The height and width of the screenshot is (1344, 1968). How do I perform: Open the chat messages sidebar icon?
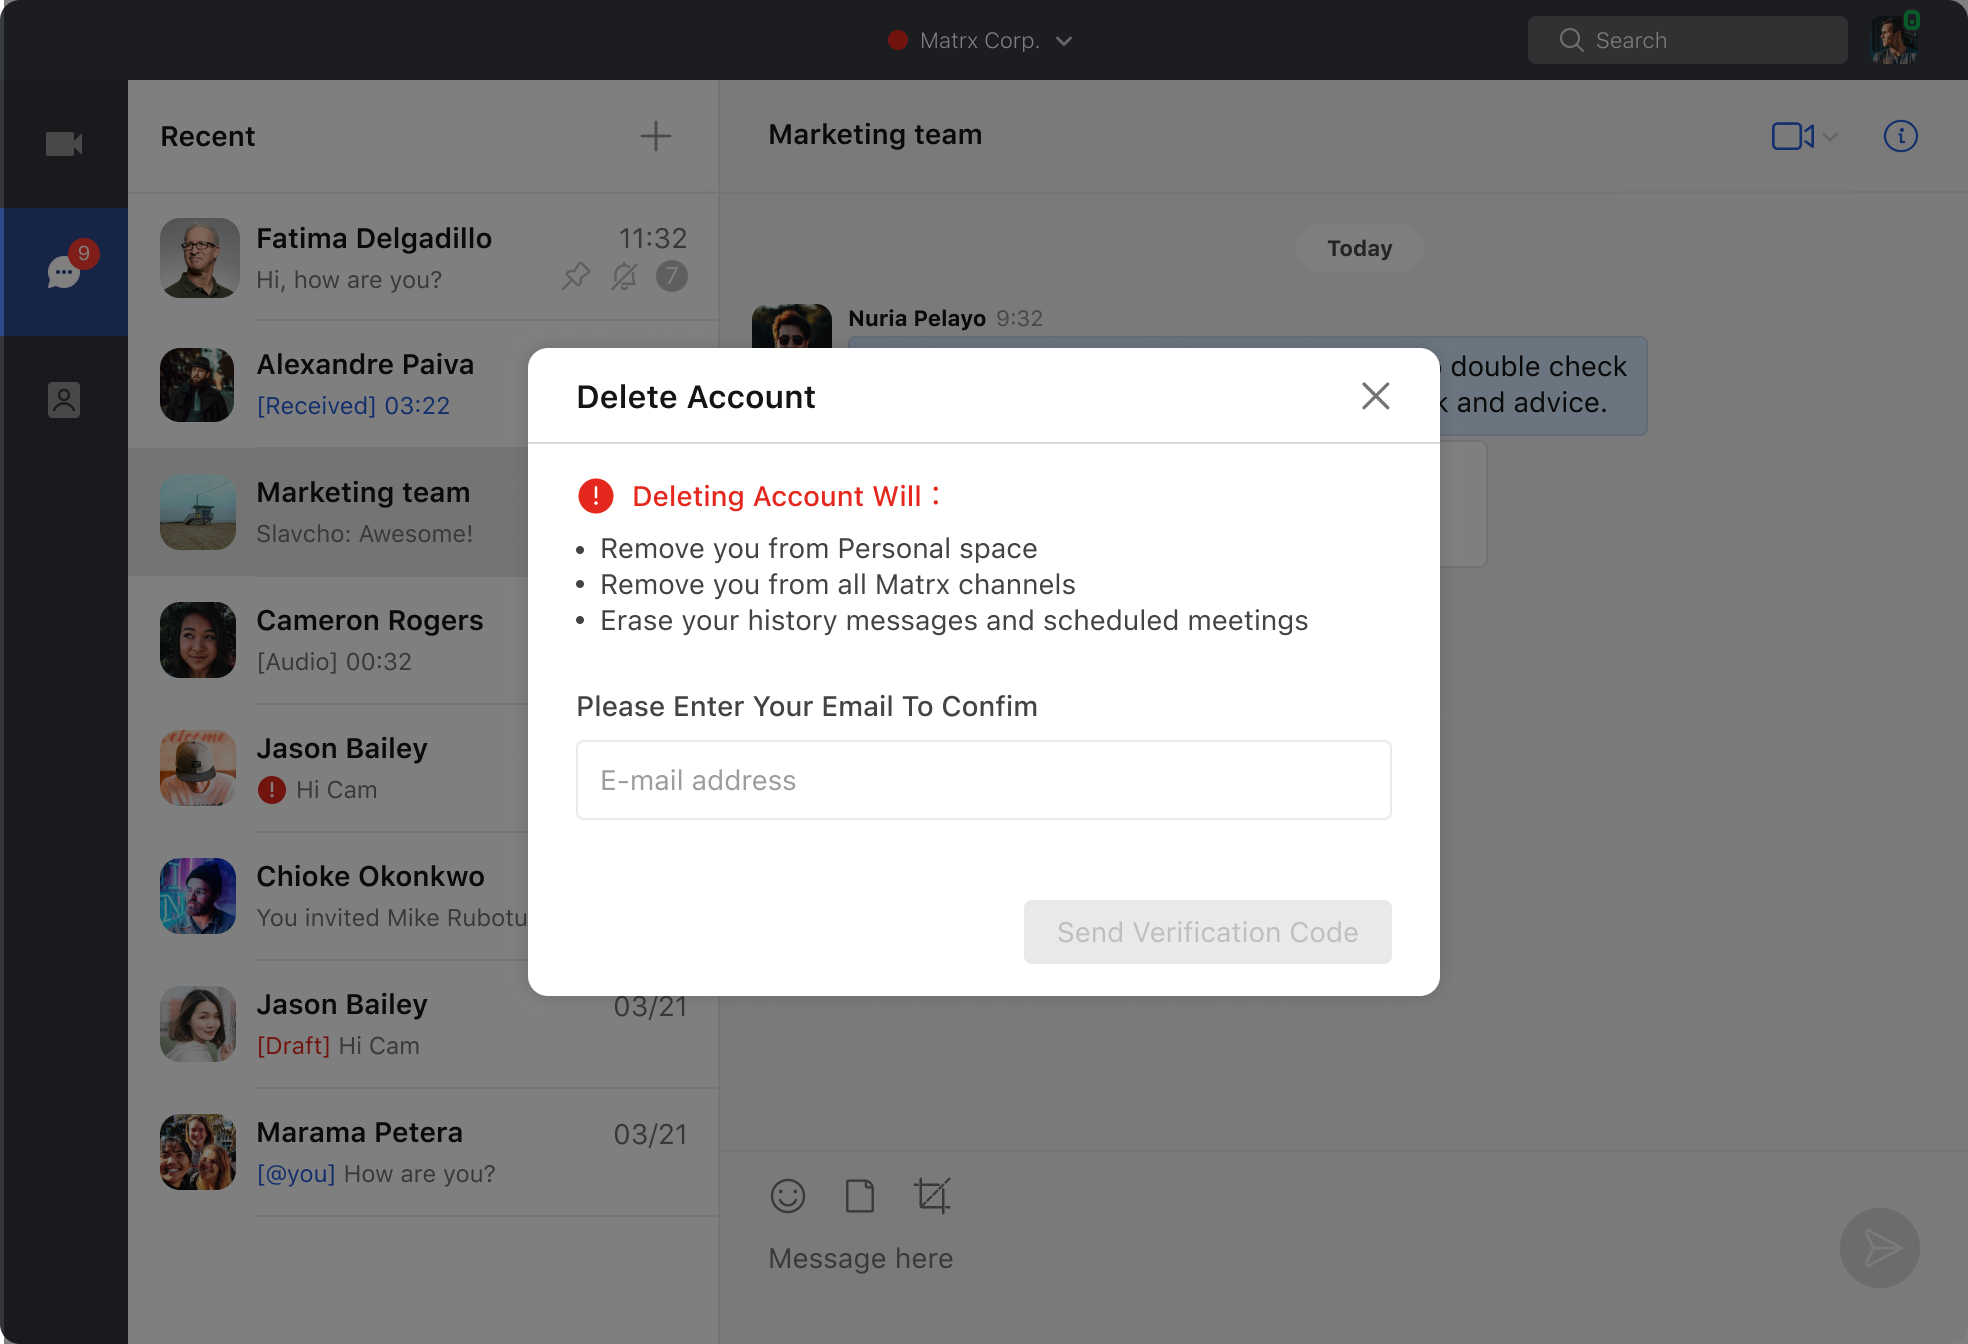(64, 271)
